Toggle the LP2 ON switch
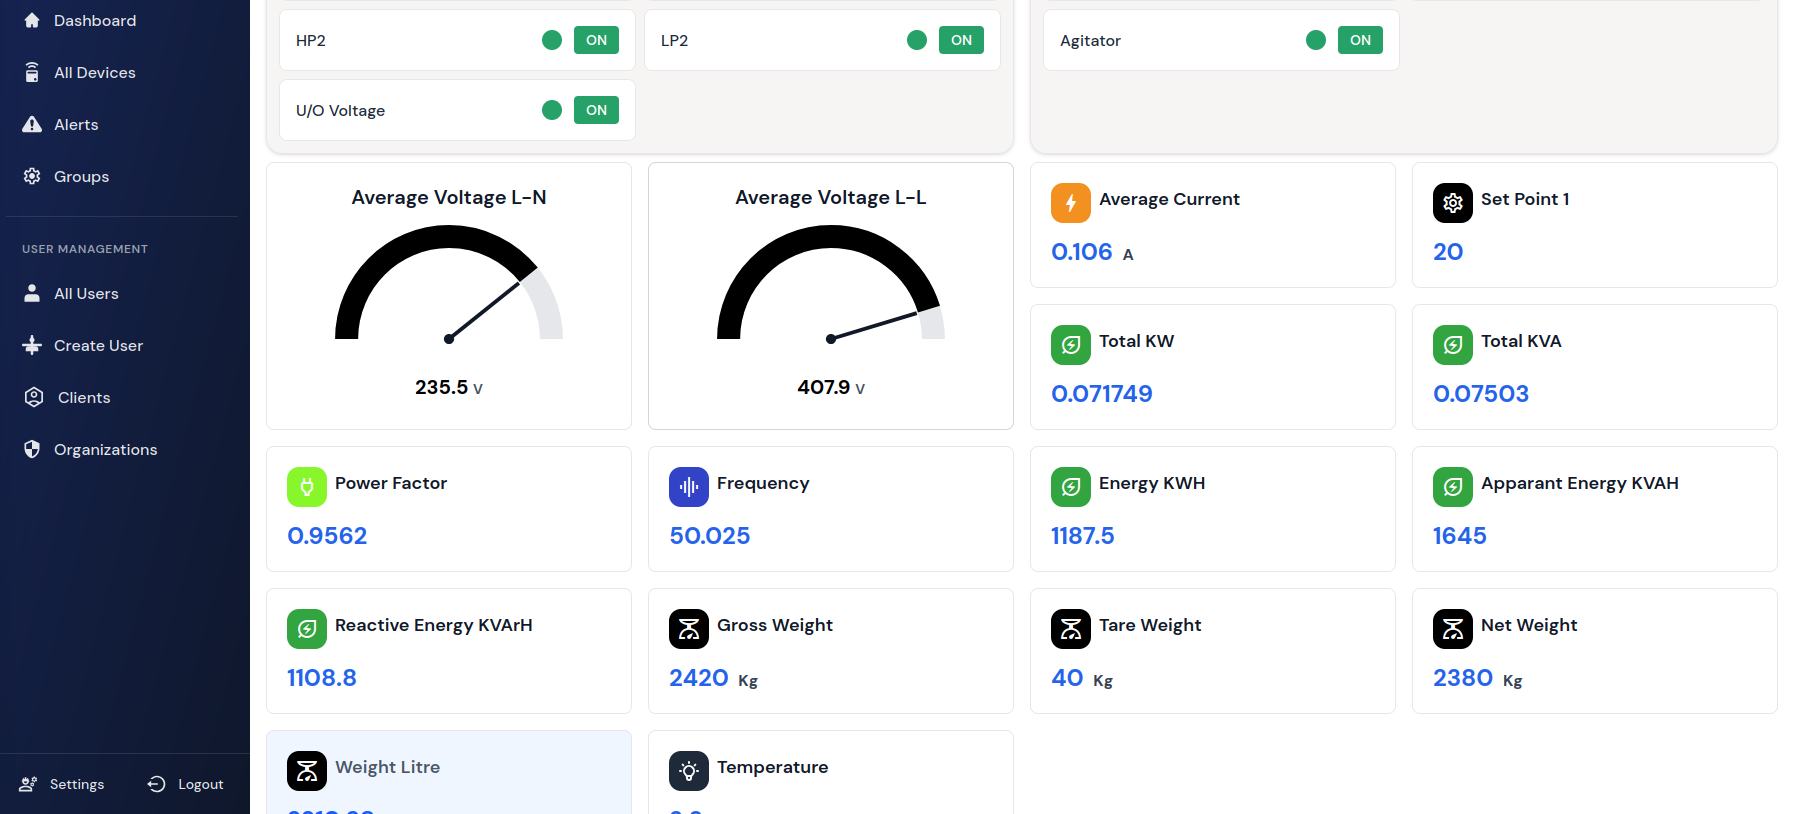Image resolution: width=1794 pixels, height=814 pixels. point(961,40)
